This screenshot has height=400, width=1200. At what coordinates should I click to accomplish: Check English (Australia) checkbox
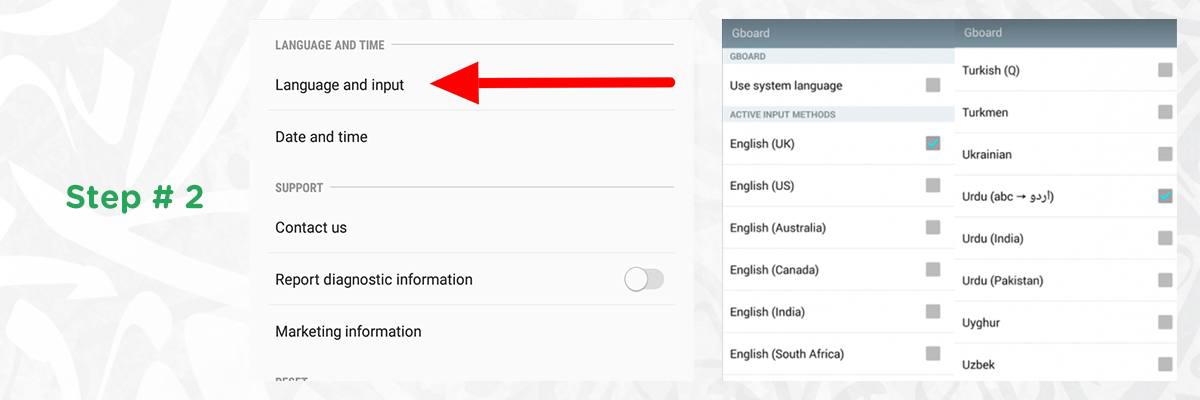[x=933, y=228]
